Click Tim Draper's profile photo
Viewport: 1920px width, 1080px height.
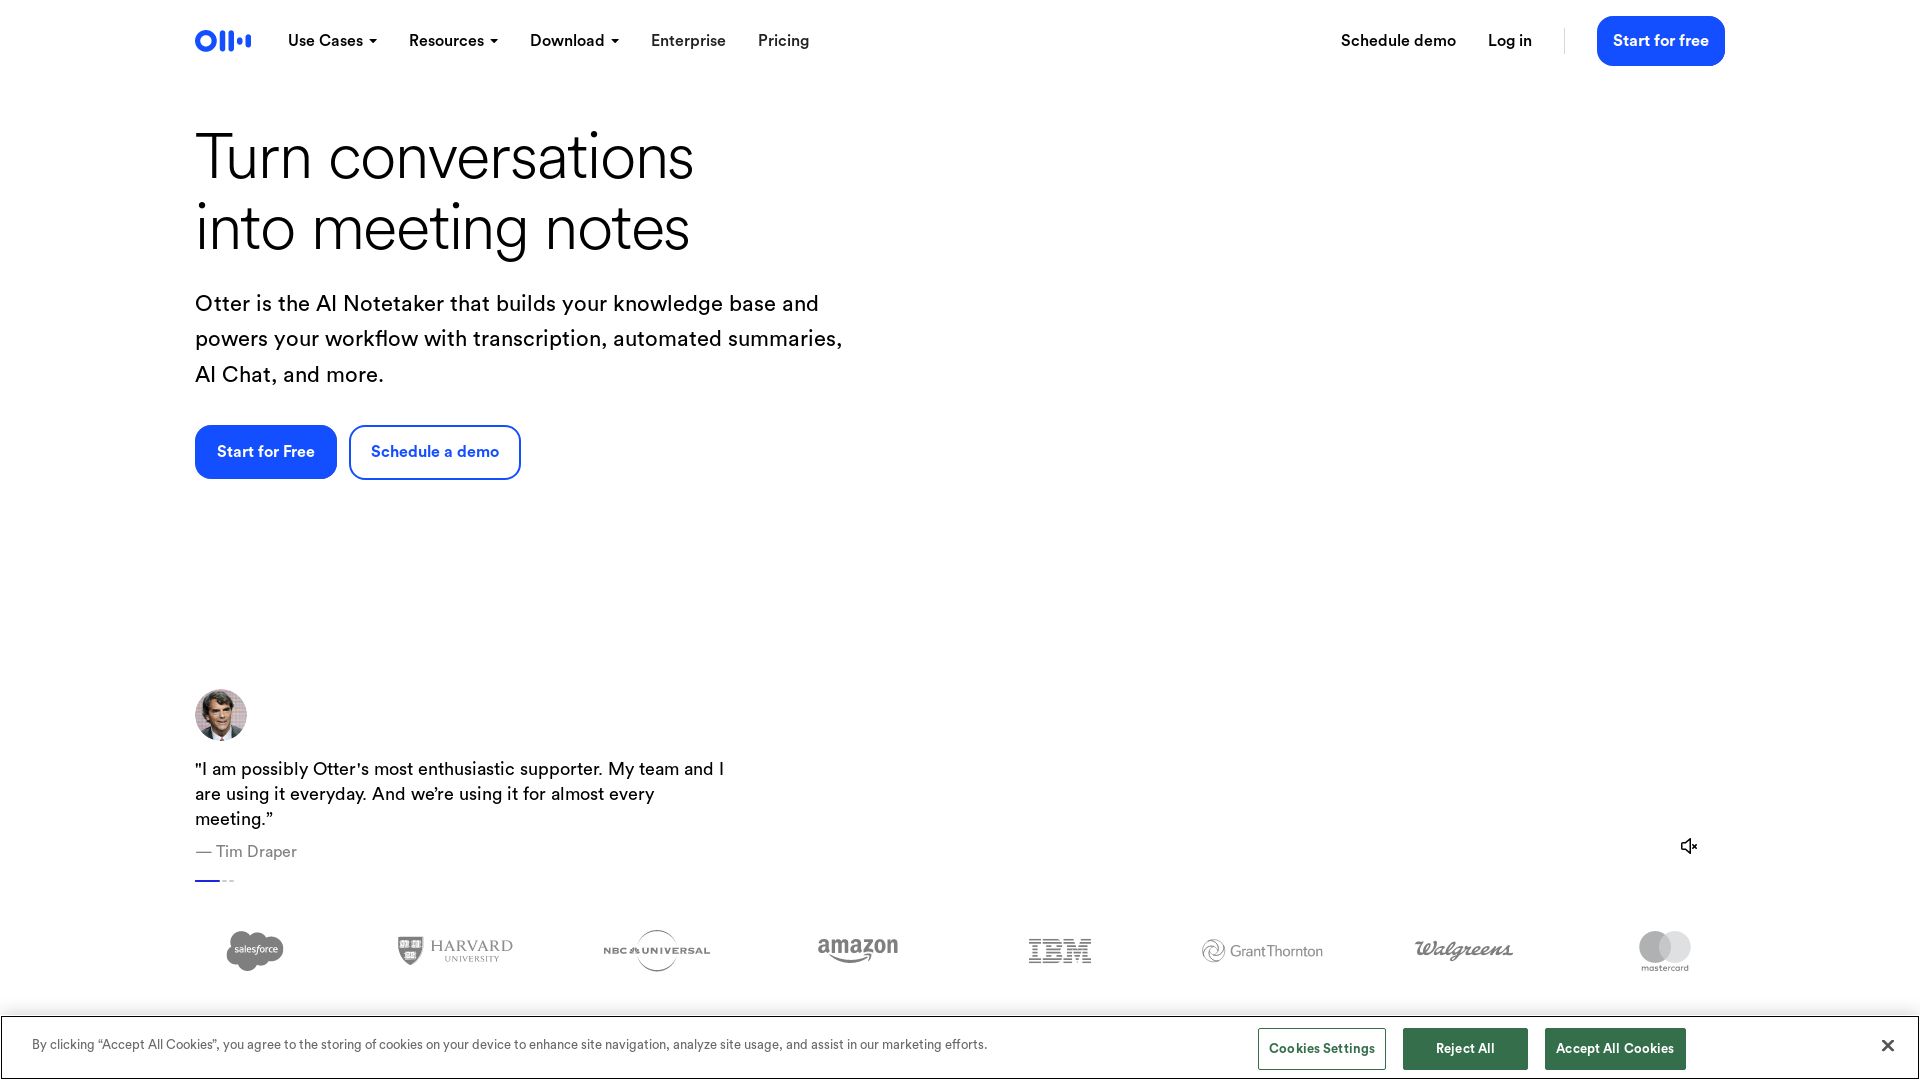click(x=221, y=715)
